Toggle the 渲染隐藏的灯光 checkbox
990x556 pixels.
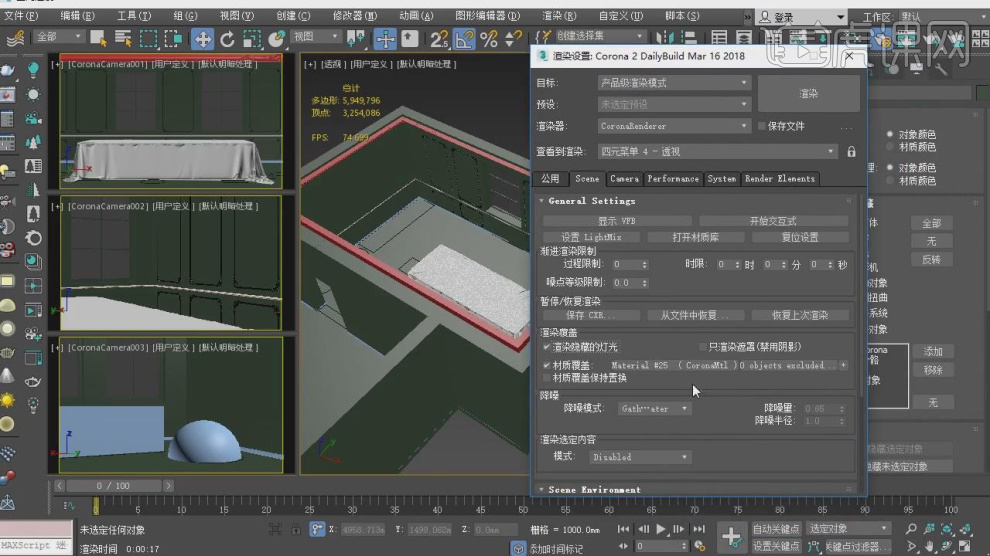point(547,347)
